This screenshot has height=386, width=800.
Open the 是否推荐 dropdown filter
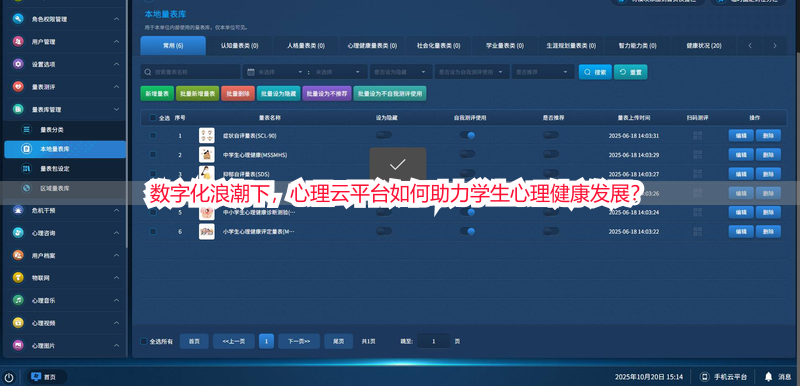(x=543, y=72)
